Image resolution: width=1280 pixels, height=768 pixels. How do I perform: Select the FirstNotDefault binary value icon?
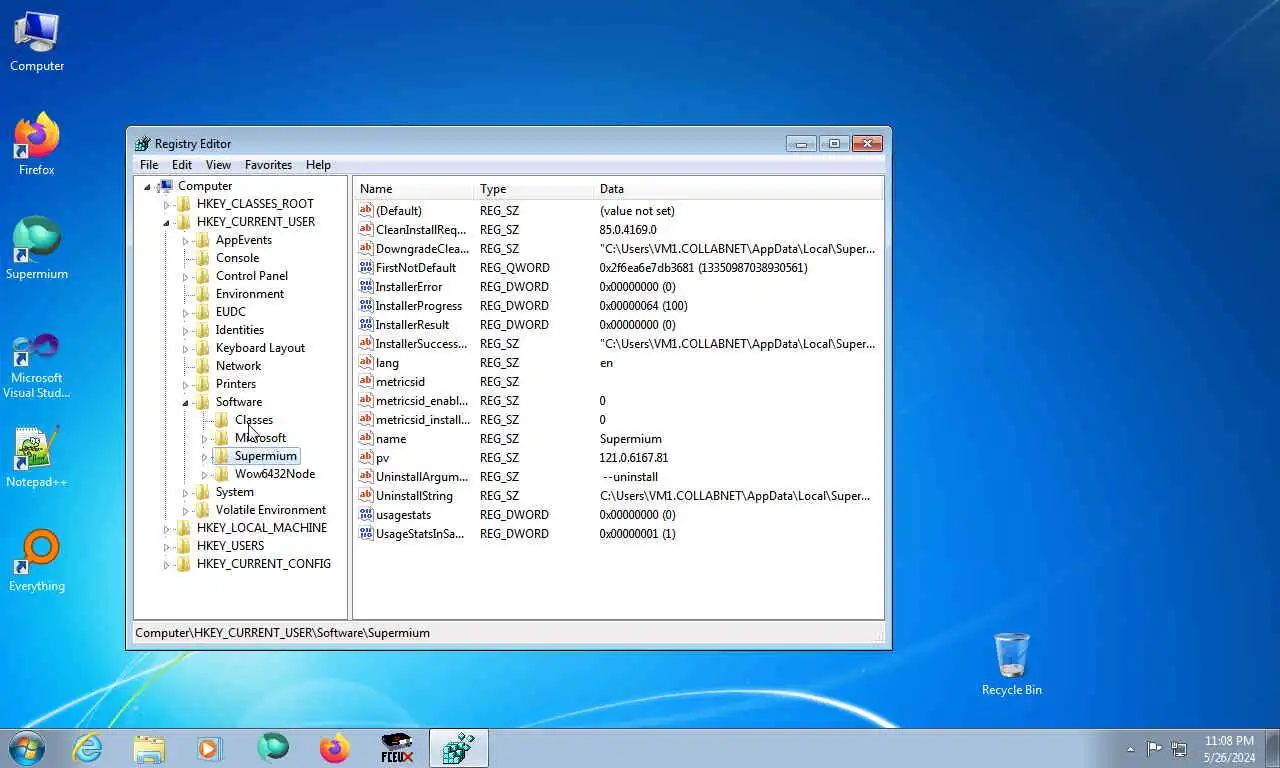(366, 268)
